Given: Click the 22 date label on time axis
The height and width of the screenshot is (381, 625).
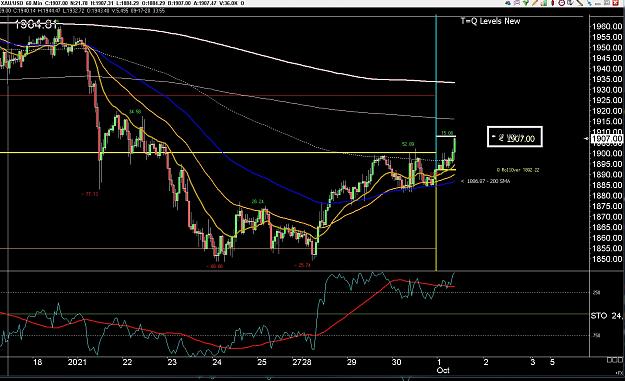Looking at the screenshot, I should tap(127, 362).
